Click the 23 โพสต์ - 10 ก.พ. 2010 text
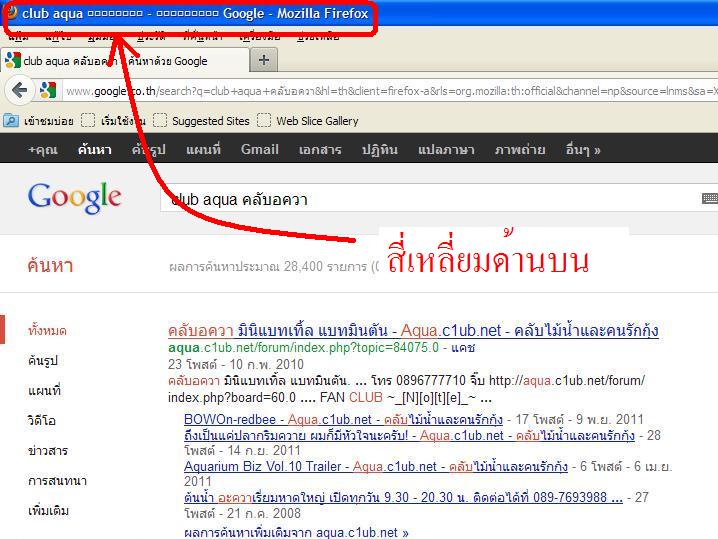The image size is (718, 539). point(236,364)
